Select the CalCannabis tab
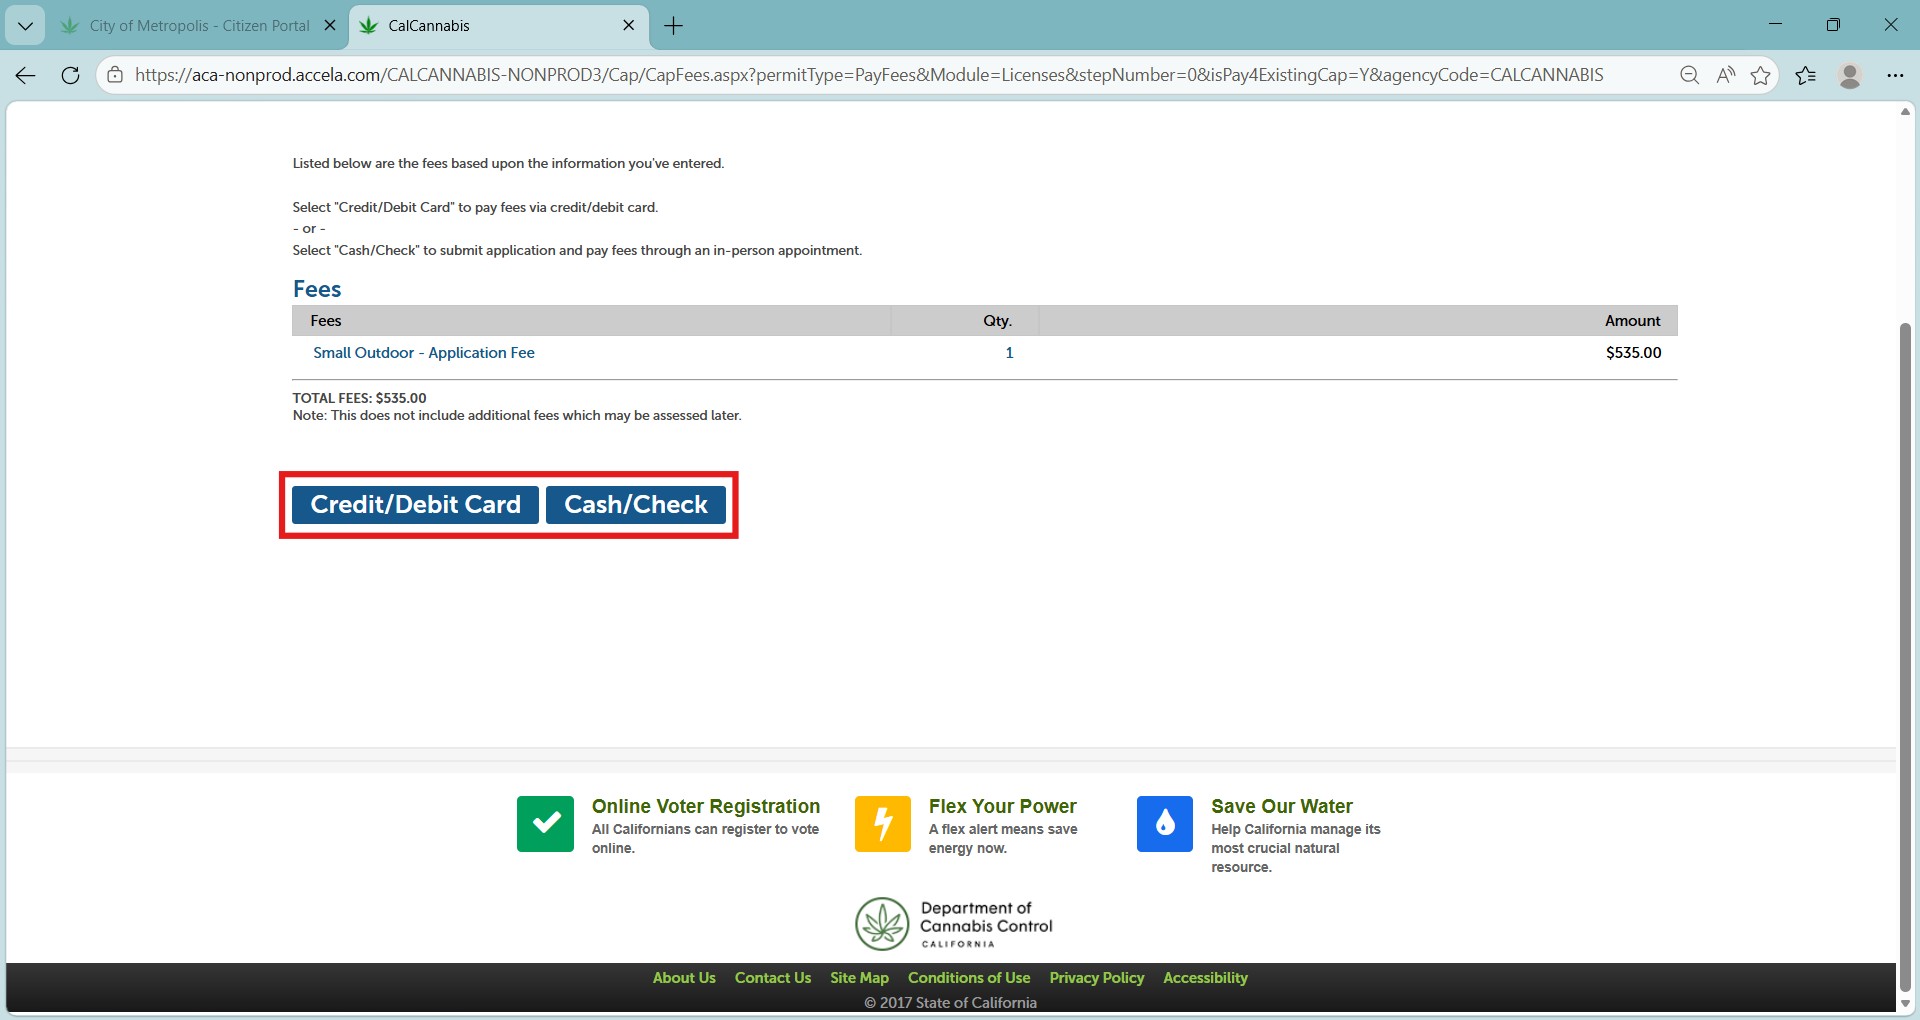Screen dimensions: 1920x1020 click(498, 26)
